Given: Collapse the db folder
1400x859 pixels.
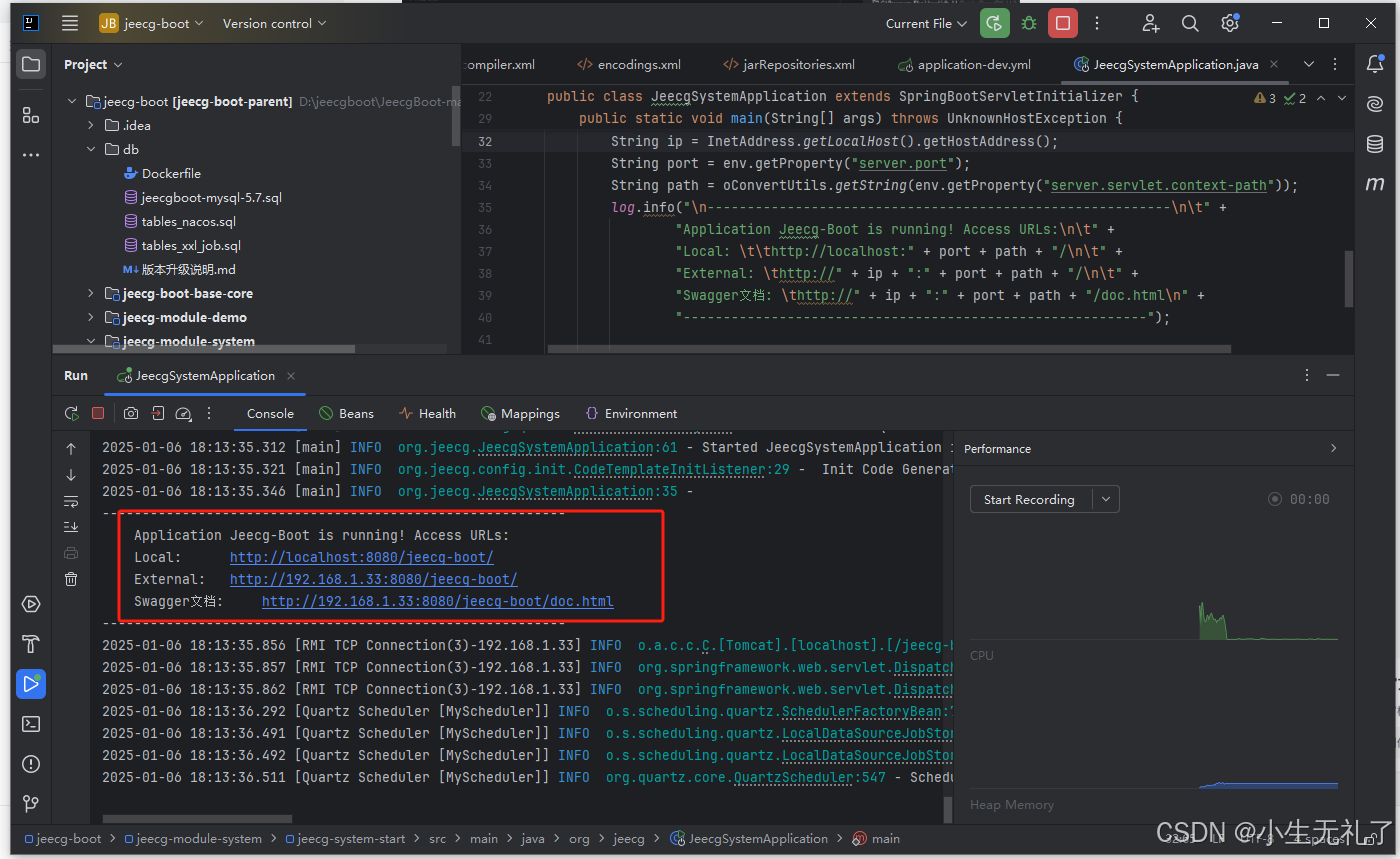Looking at the screenshot, I should (90, 149).
